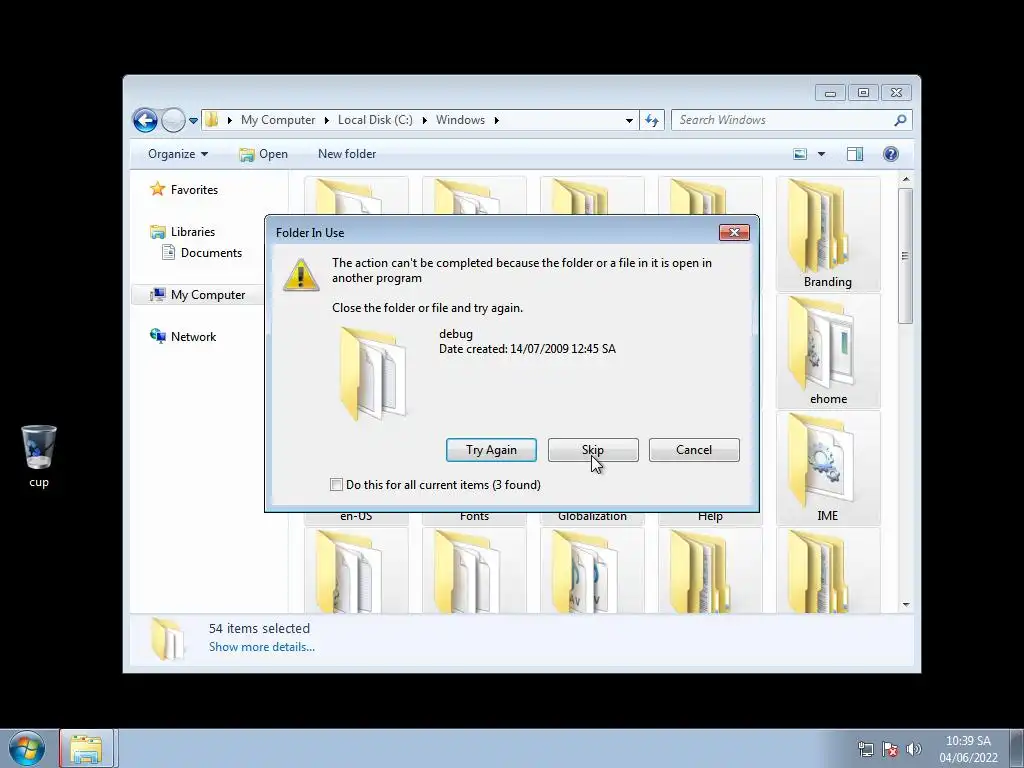The height and width of the screenshot is (768, 1024).
Task: Maximize the Explorer window
Action: click(863, 93)
